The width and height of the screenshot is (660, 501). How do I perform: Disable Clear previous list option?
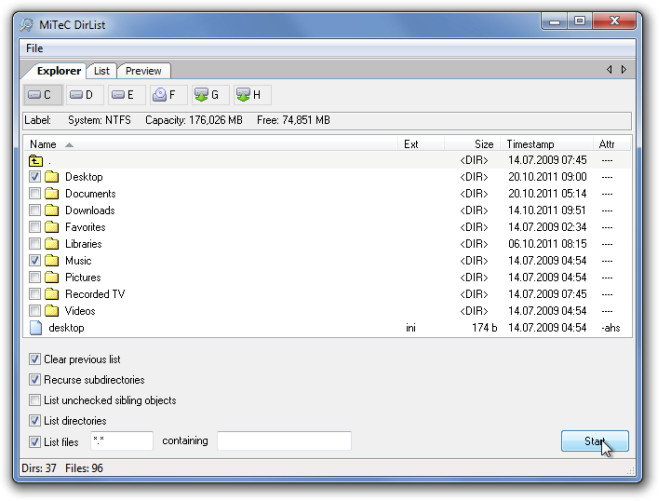coord(35,359)
